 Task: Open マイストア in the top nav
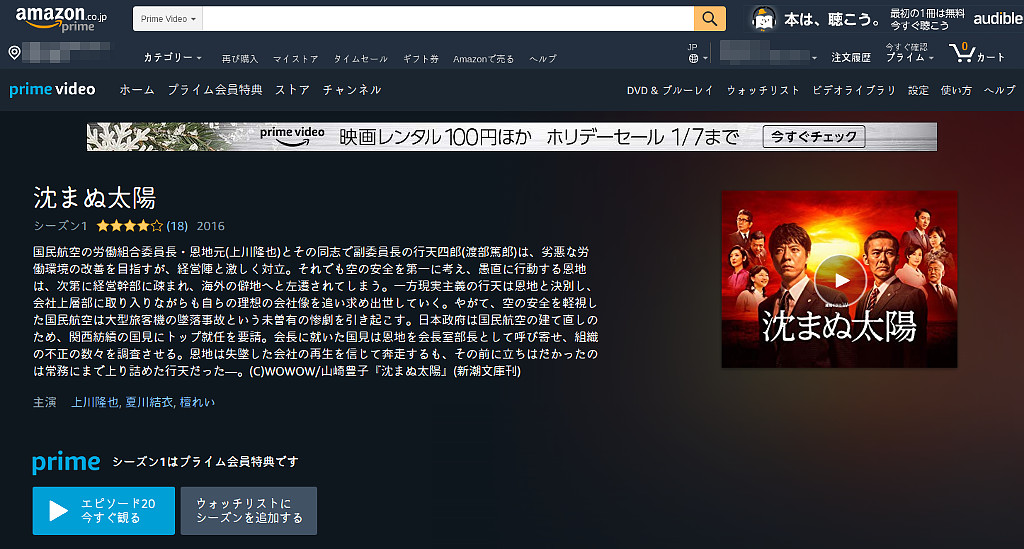295,59
